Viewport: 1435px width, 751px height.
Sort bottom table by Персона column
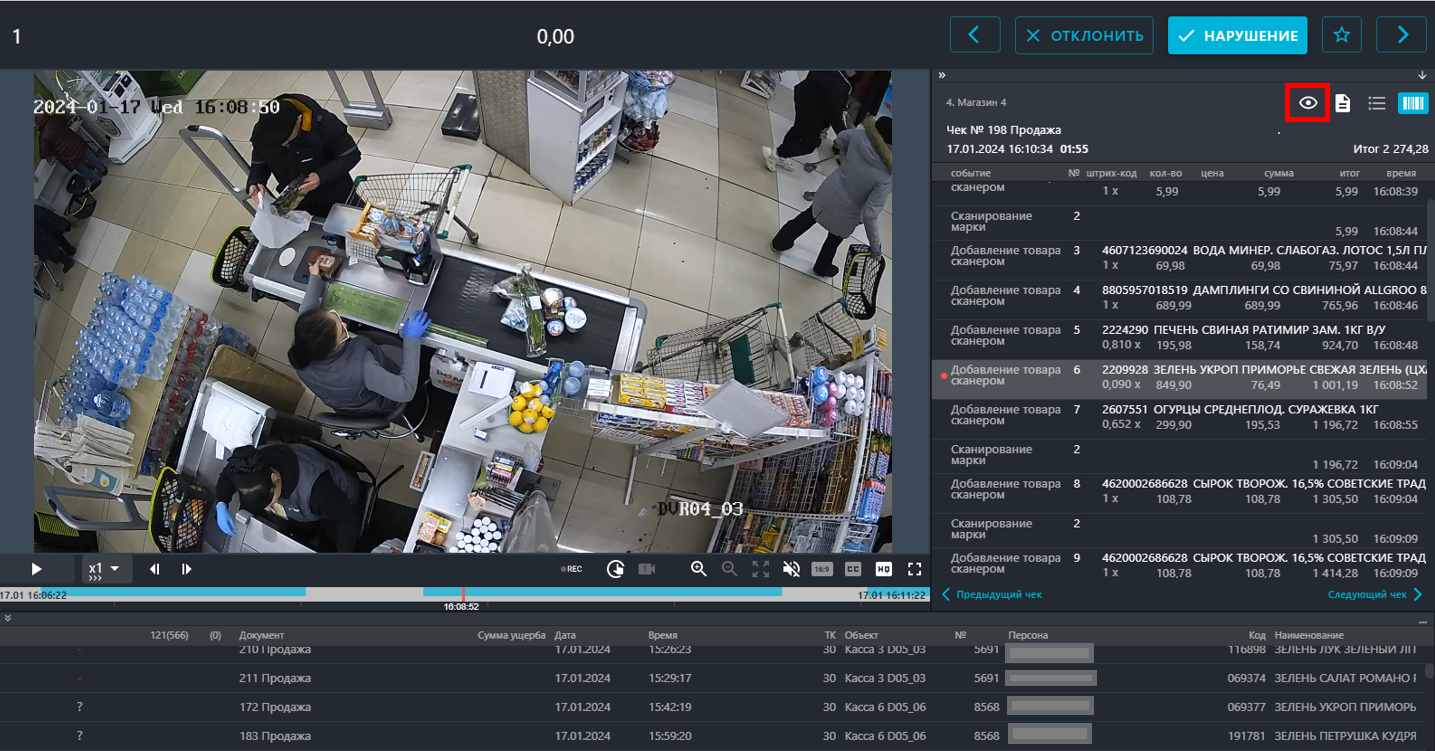(1028, 635)
